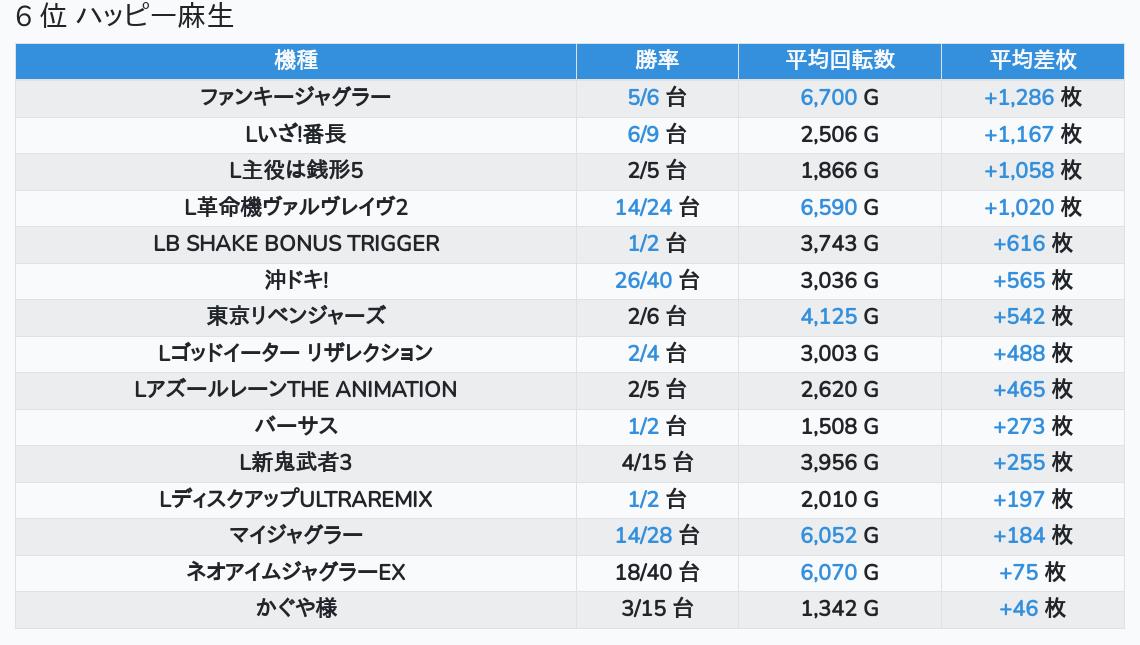The height and width of the screenshot is (645, 1140).
Task: Click L主役は銭形5 machine name
Action: (295, 171)
